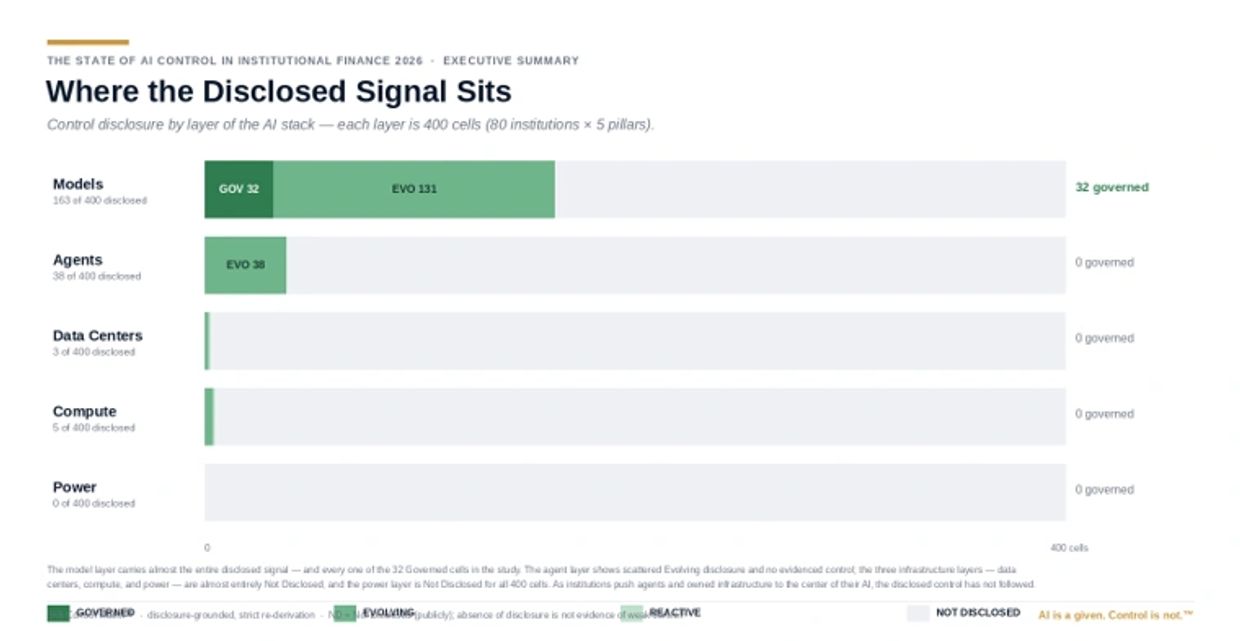The image size is (1240, 641).
Task: Click the GOV 32 dark green bar segment
Action: tap(239, 189)
